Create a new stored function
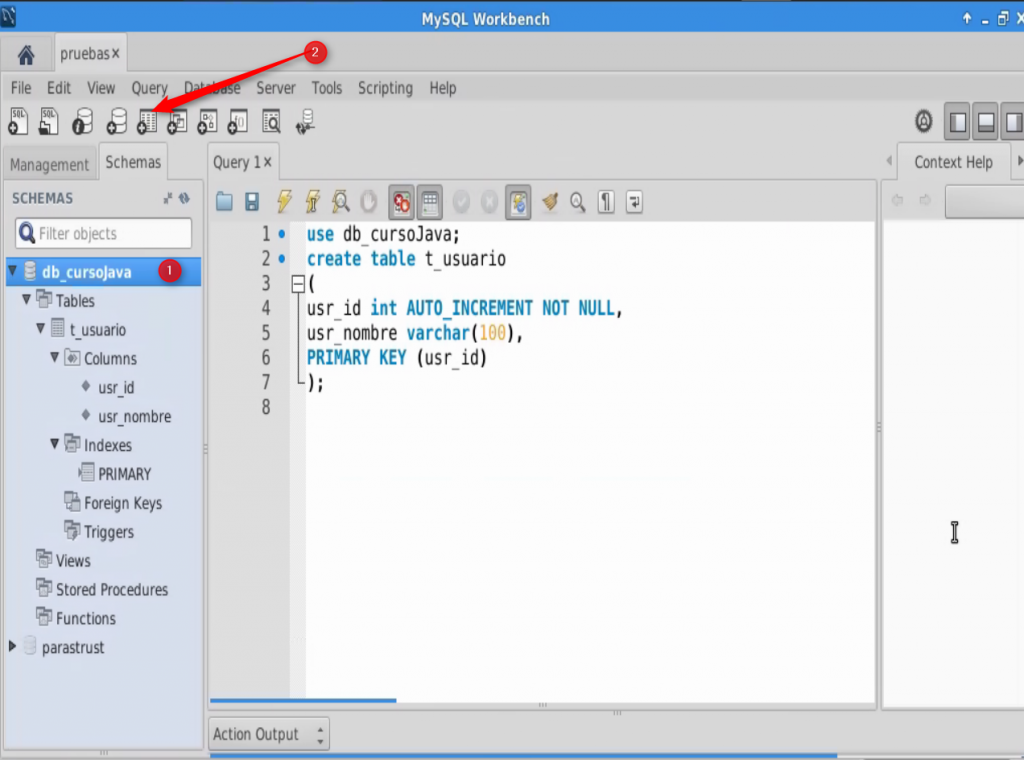This screenshot has width=1024, height=760. pos(236,121)
